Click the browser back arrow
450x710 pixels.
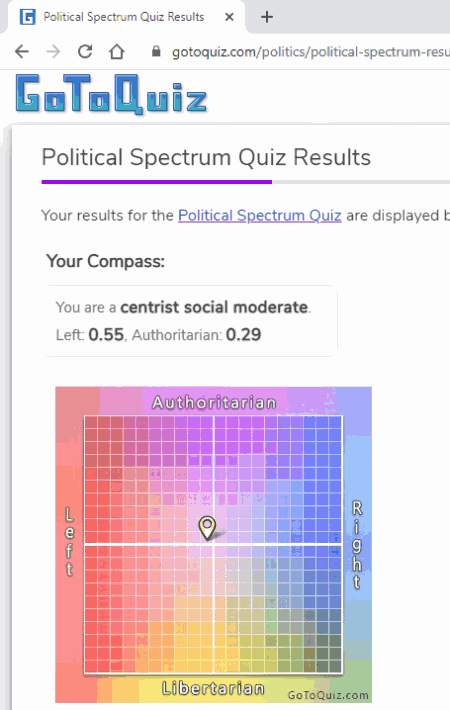[22, 52]
